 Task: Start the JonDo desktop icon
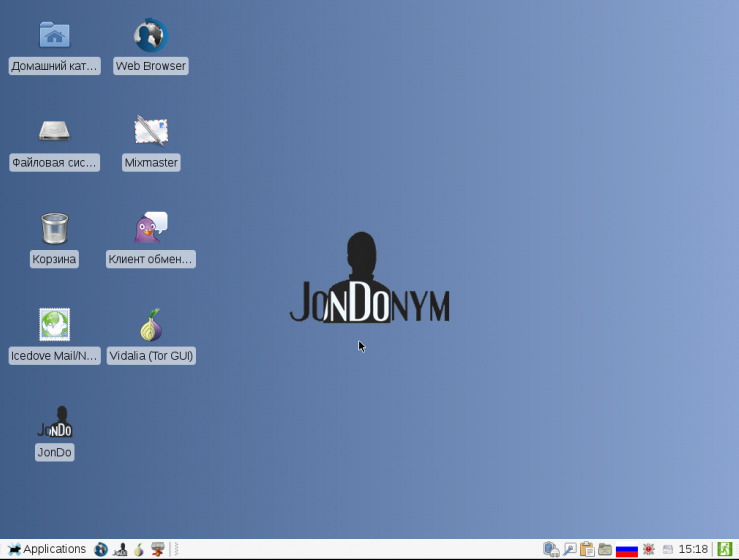[55, 421]
